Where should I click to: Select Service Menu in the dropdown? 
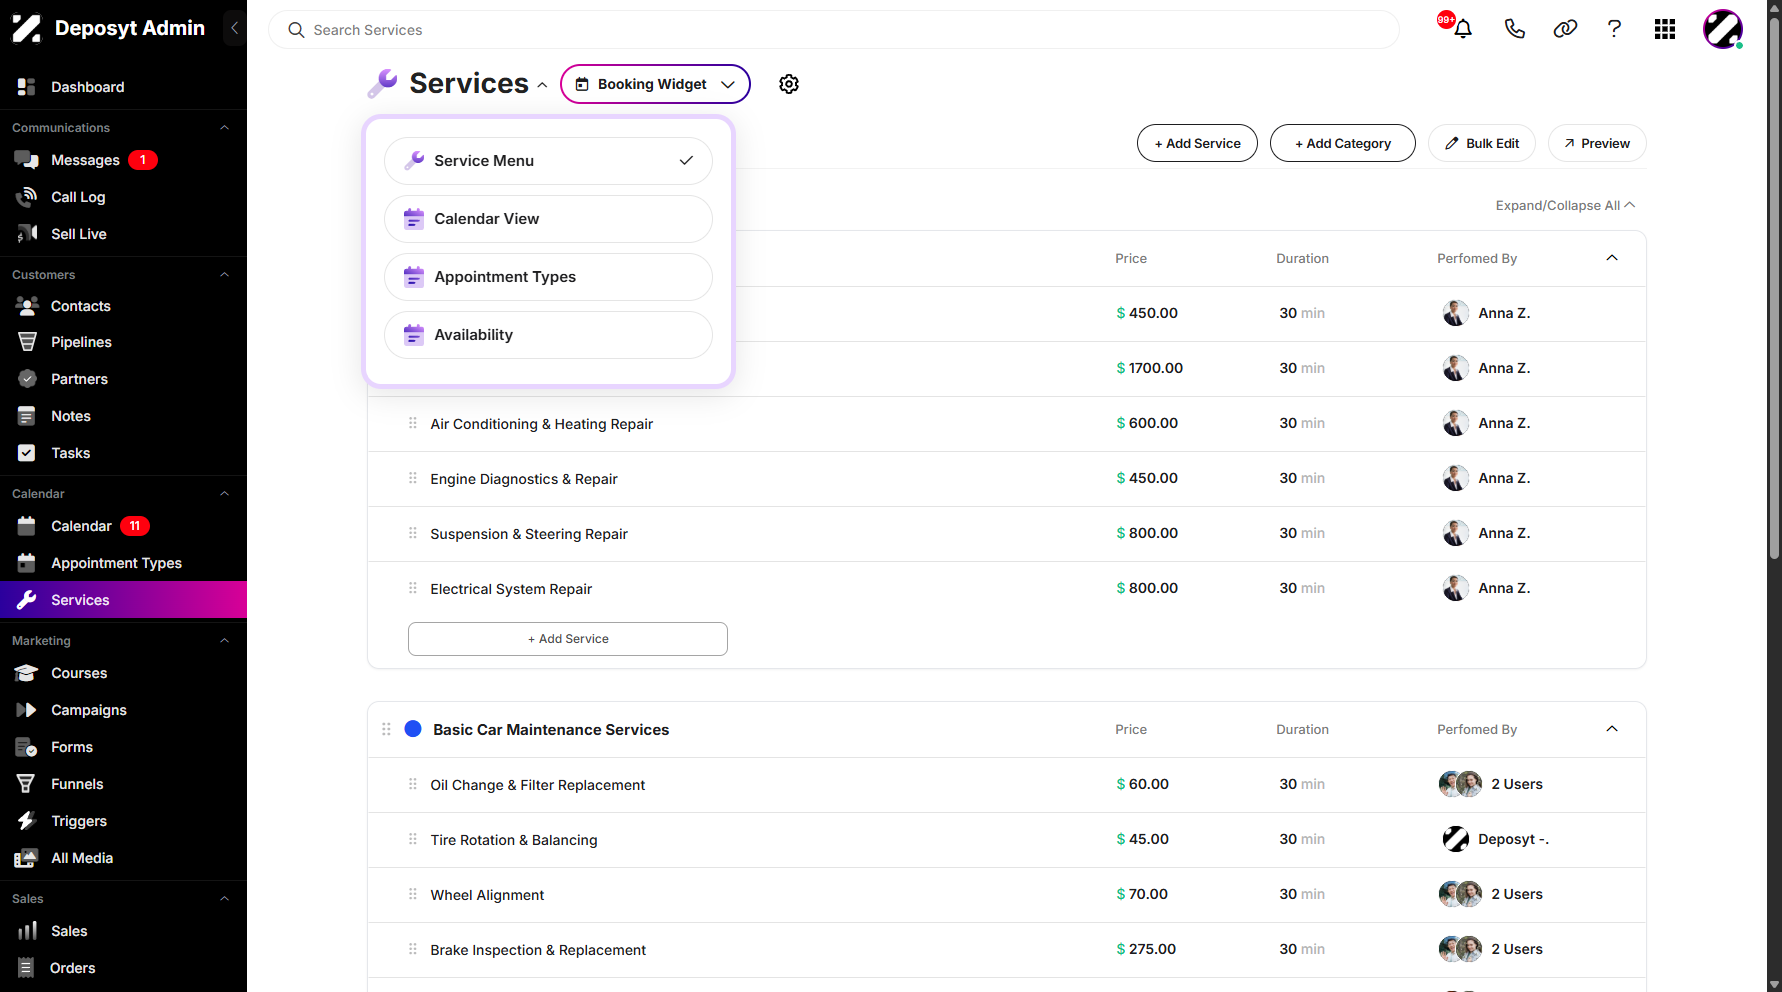coord(548,161)
